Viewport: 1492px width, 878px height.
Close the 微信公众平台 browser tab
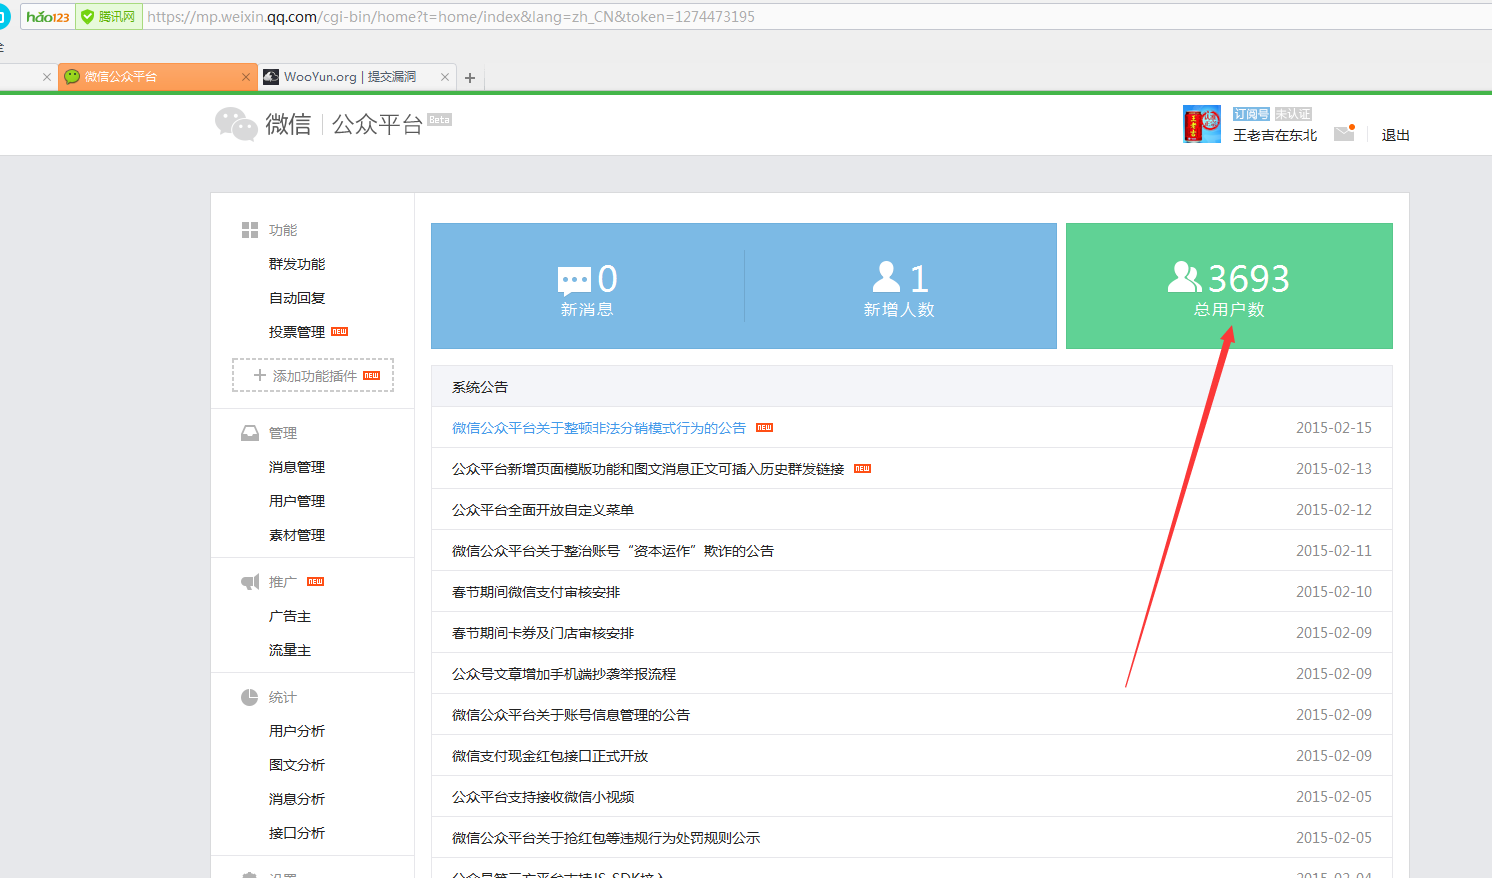[246, 77]
